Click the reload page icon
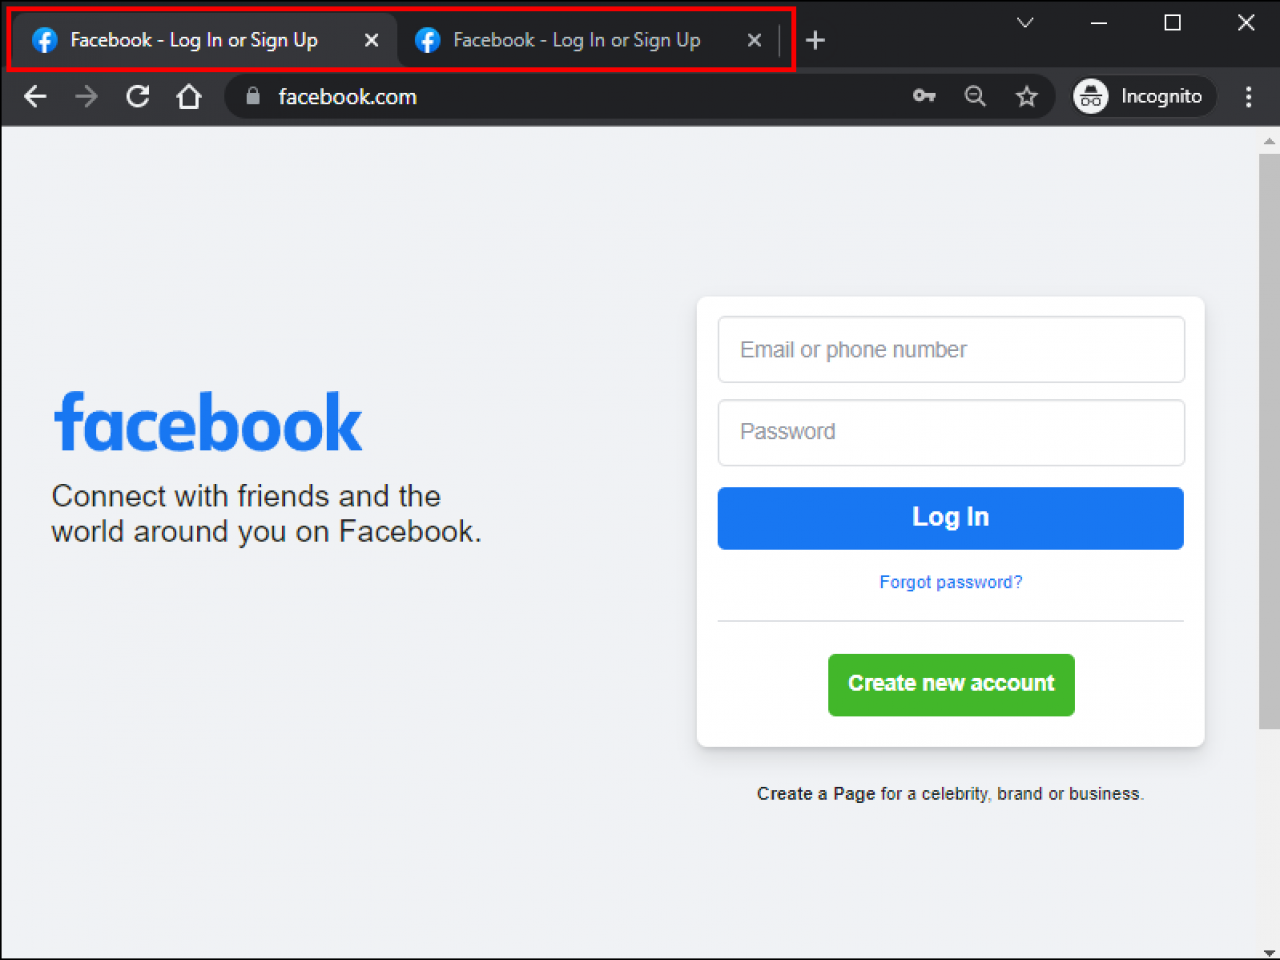 pyautogui.click(x=137, y=96)
